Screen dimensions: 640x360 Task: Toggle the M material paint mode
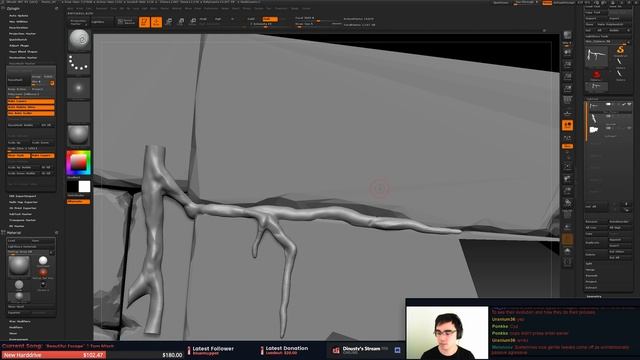coord(232,19)
